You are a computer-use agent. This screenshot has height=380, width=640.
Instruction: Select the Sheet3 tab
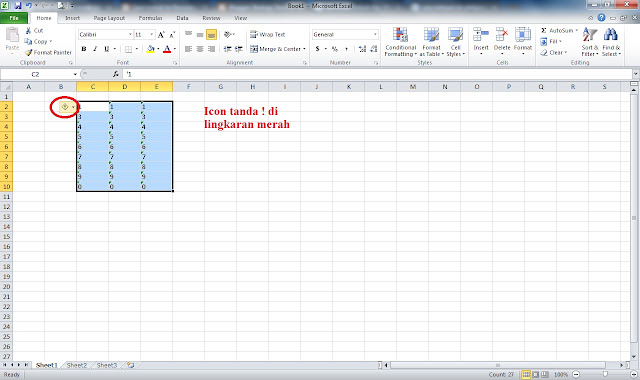107,365
